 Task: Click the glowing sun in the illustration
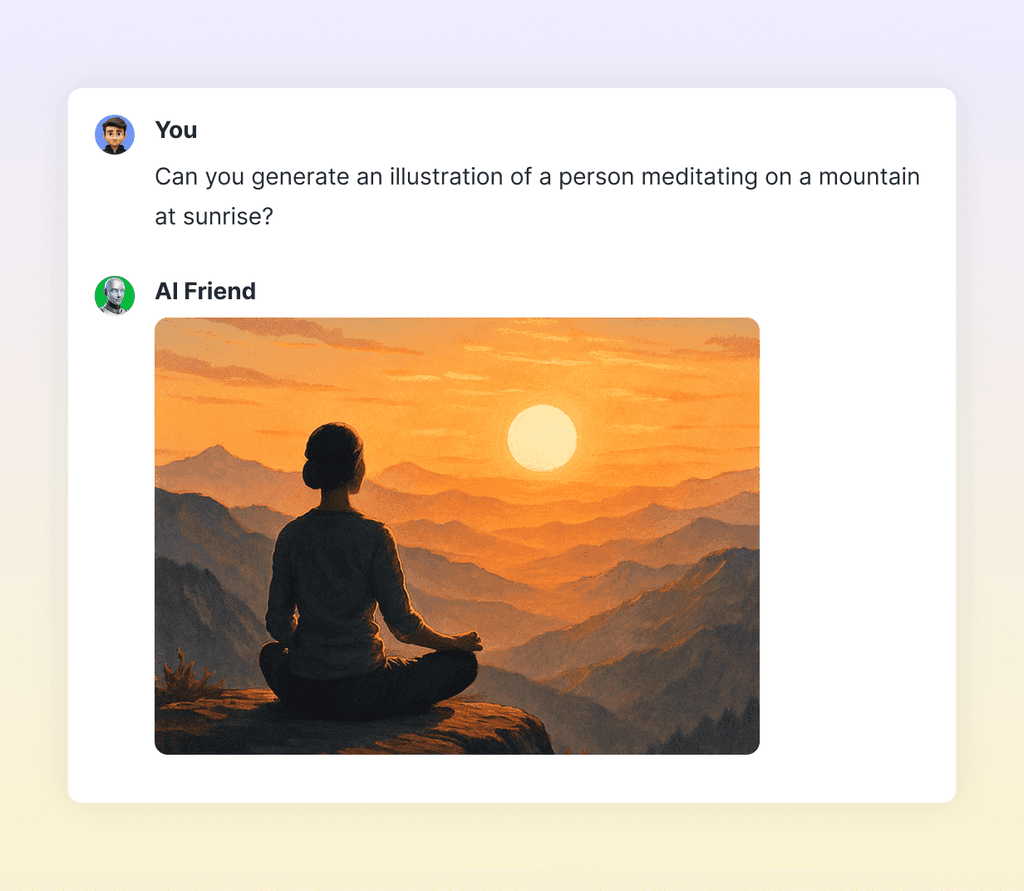point(542,438)
